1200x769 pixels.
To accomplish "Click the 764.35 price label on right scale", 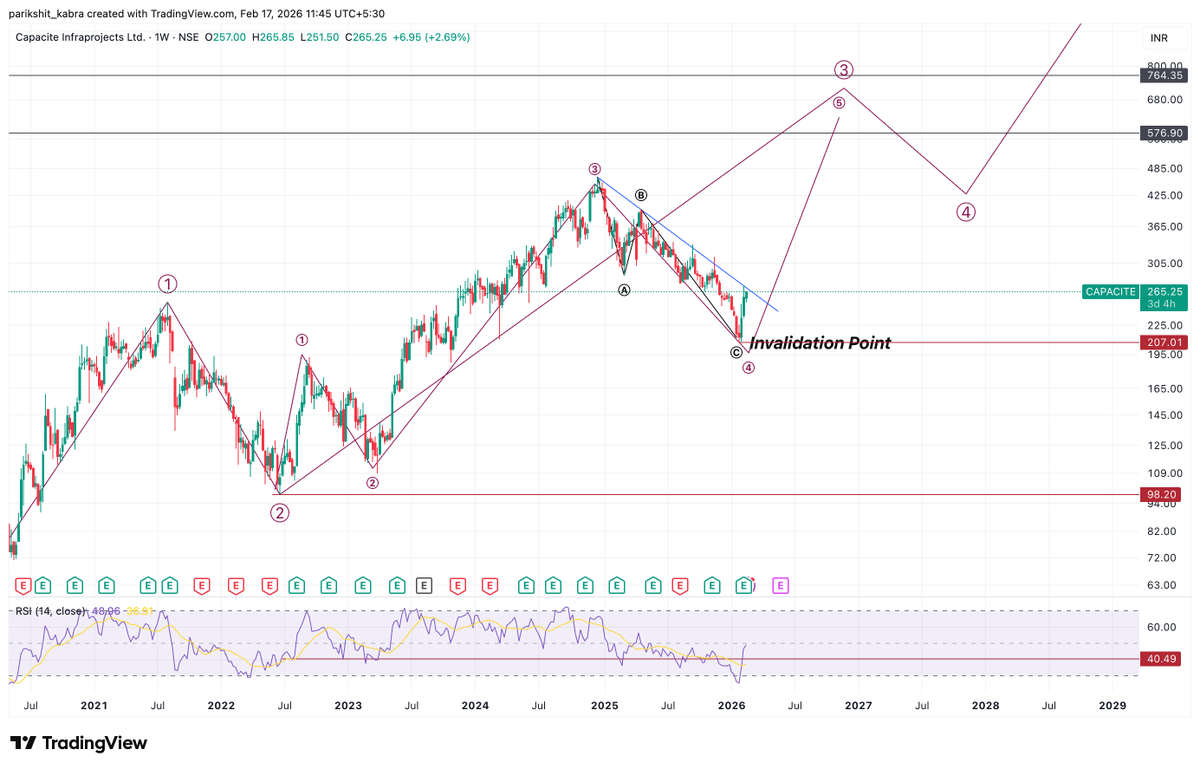I will pos(1163,75).
